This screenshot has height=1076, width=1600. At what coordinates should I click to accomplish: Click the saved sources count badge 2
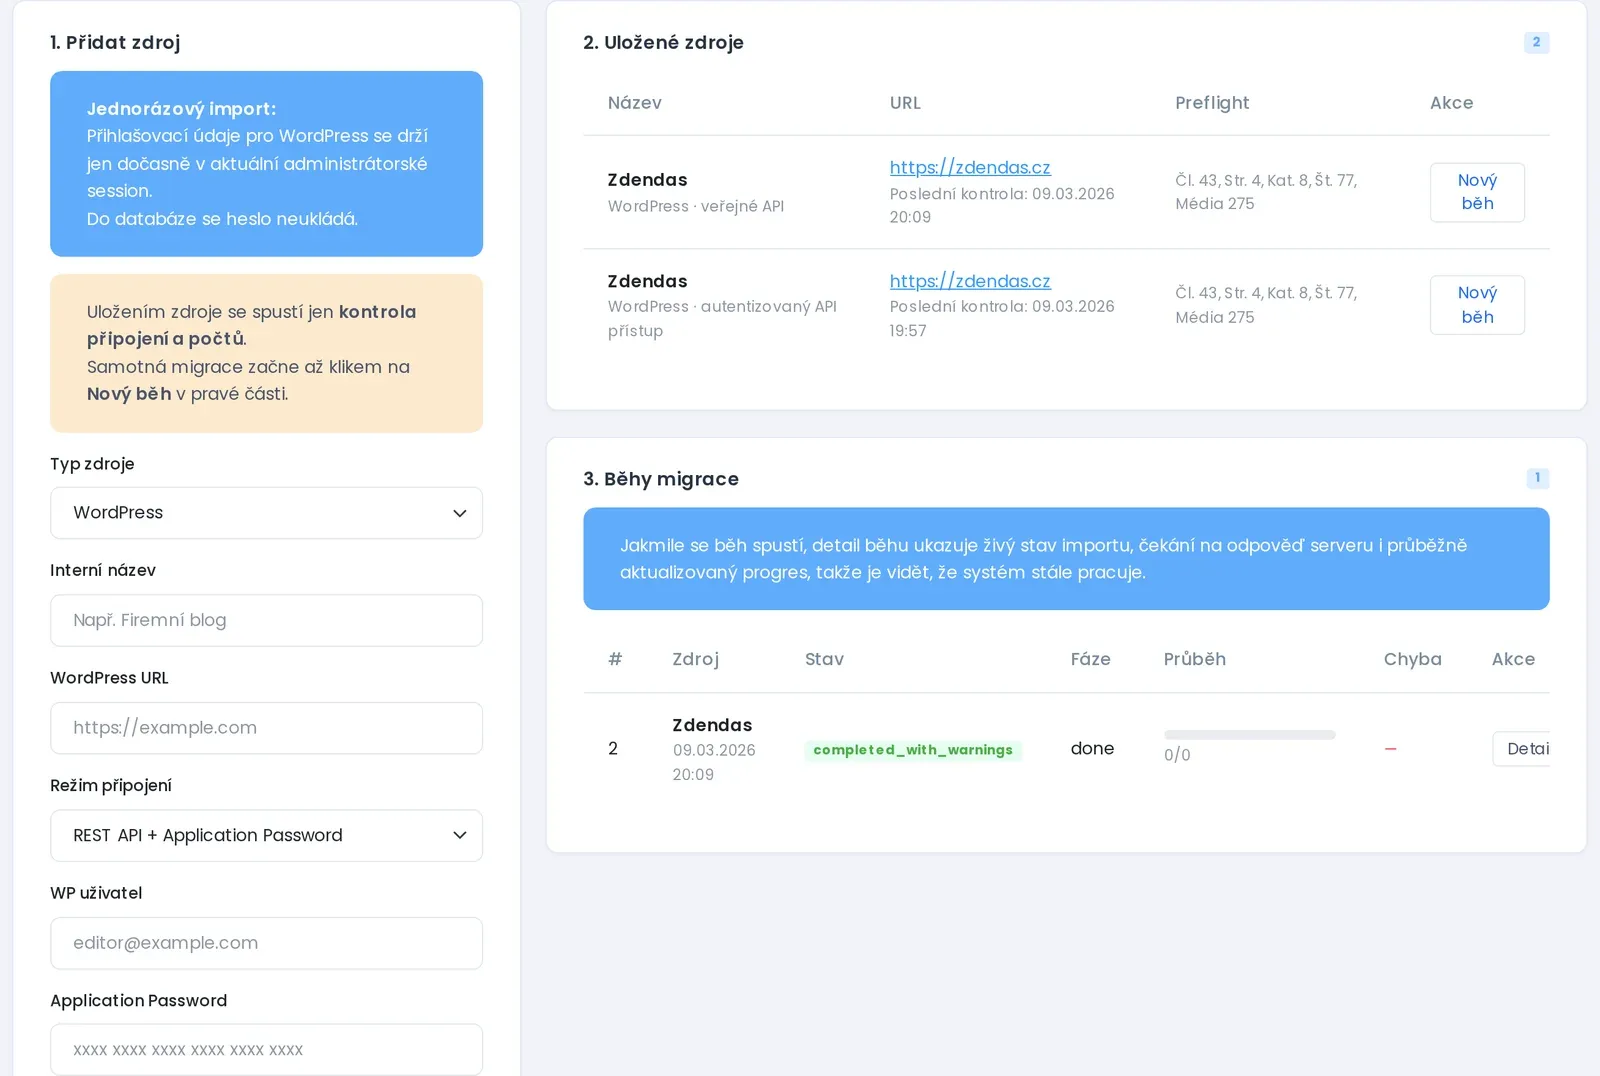click(1537, 42)
